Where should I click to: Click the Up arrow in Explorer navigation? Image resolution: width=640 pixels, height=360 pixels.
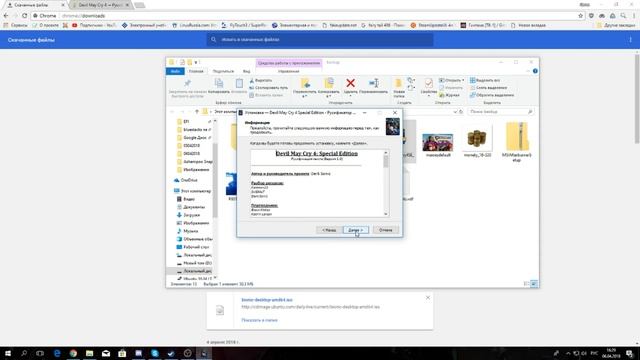(x=197, y=112)
